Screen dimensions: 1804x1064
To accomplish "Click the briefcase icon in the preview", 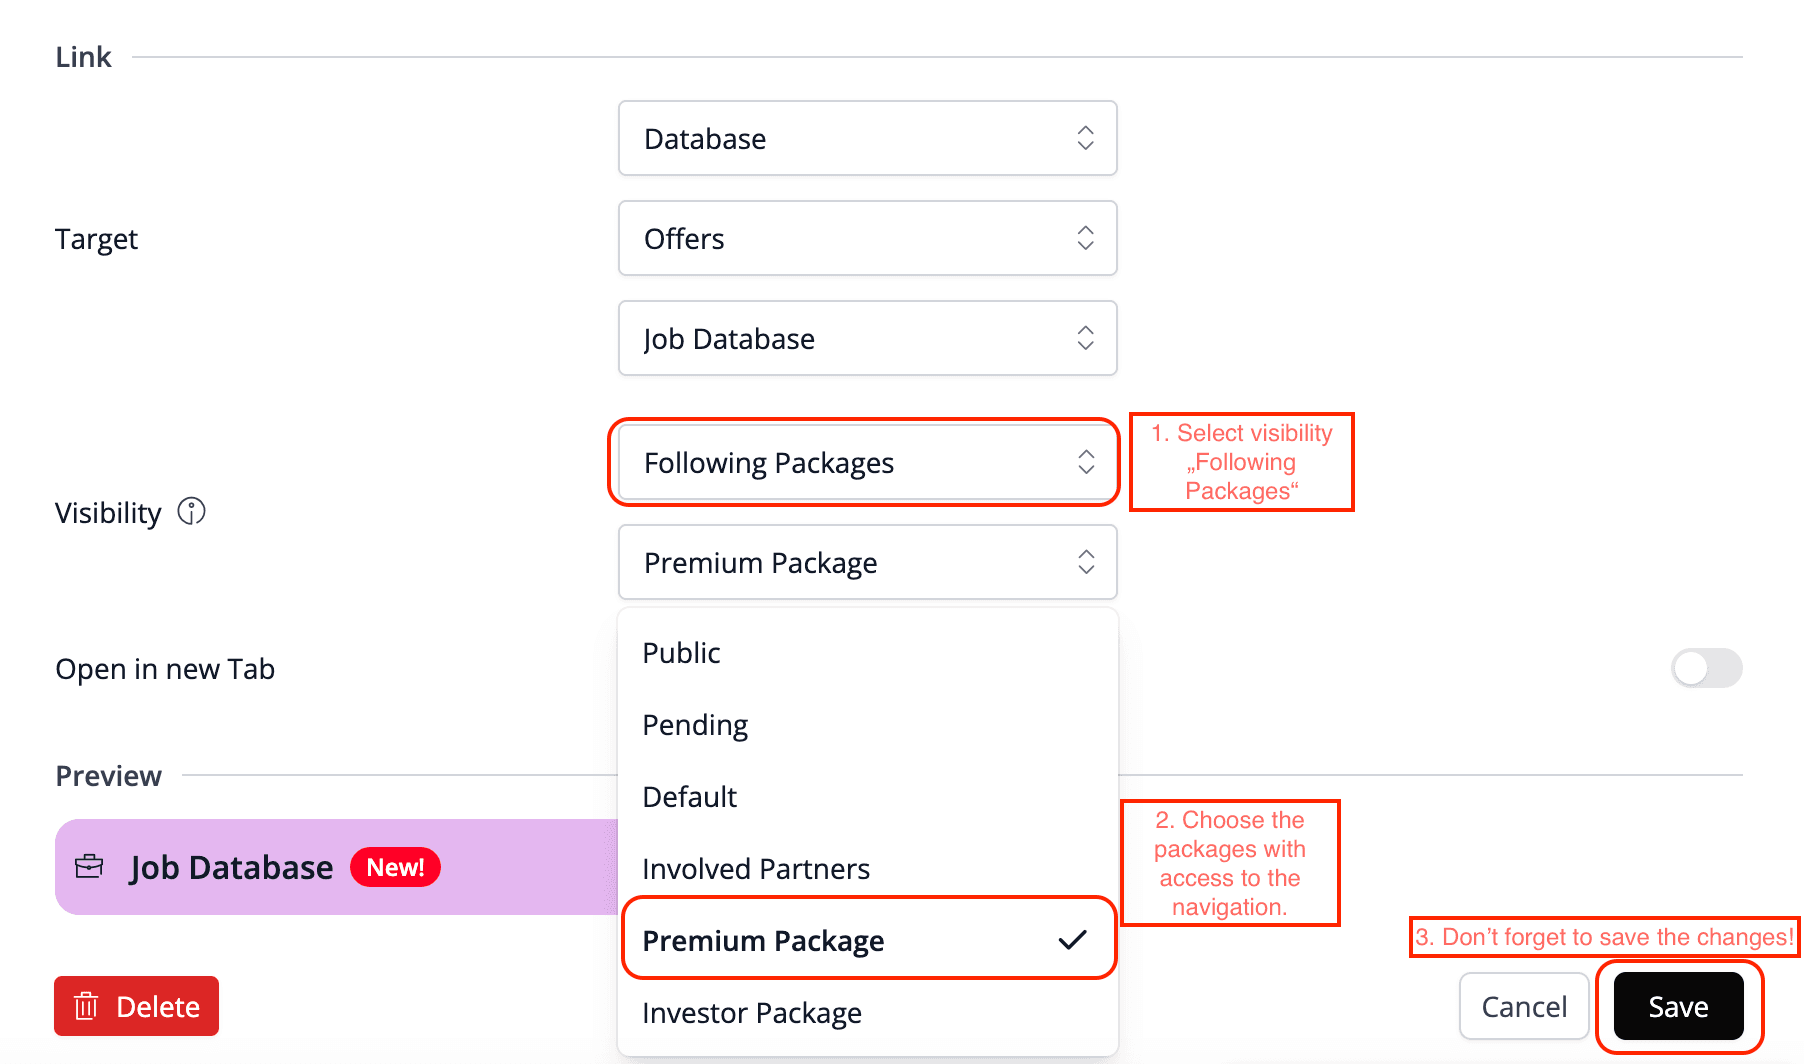I will [89, 866].
